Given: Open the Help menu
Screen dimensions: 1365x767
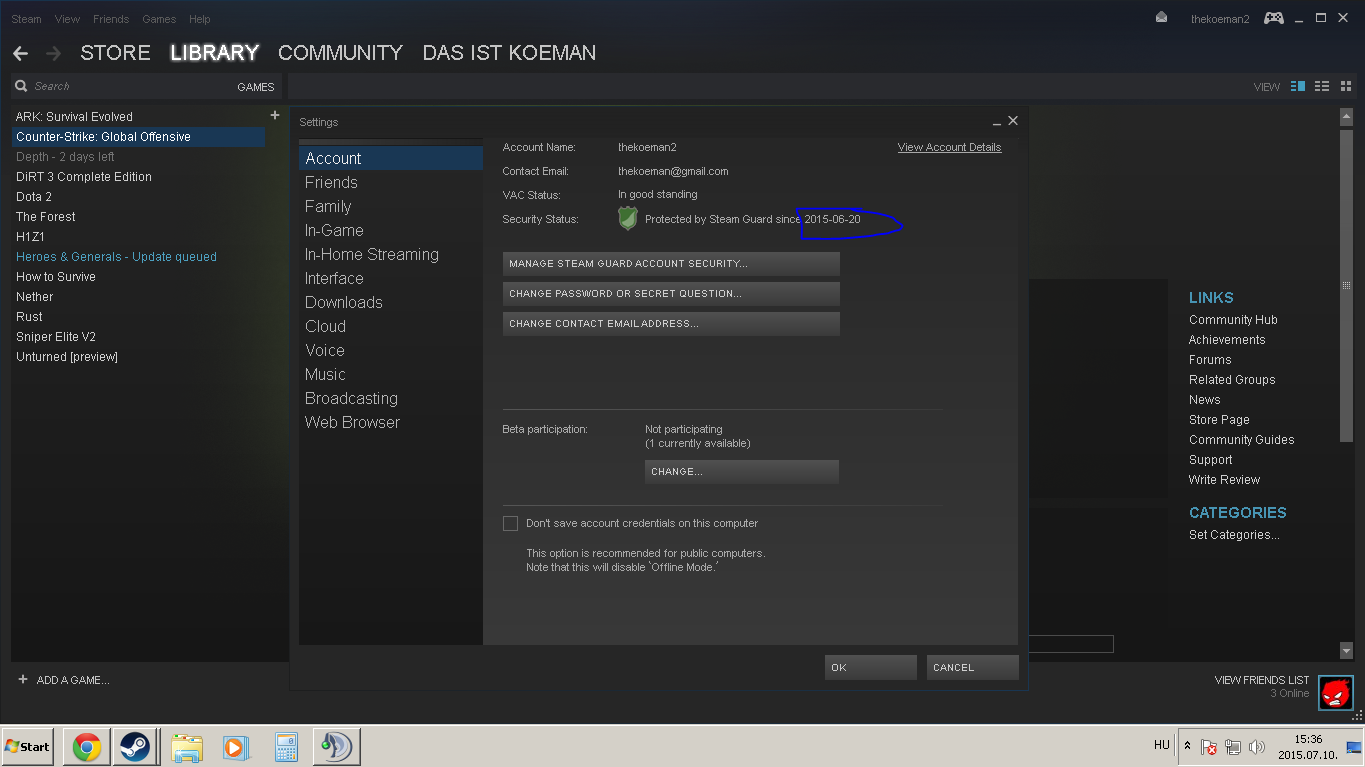Looking at the screenshot, I should tap(200, 19).
